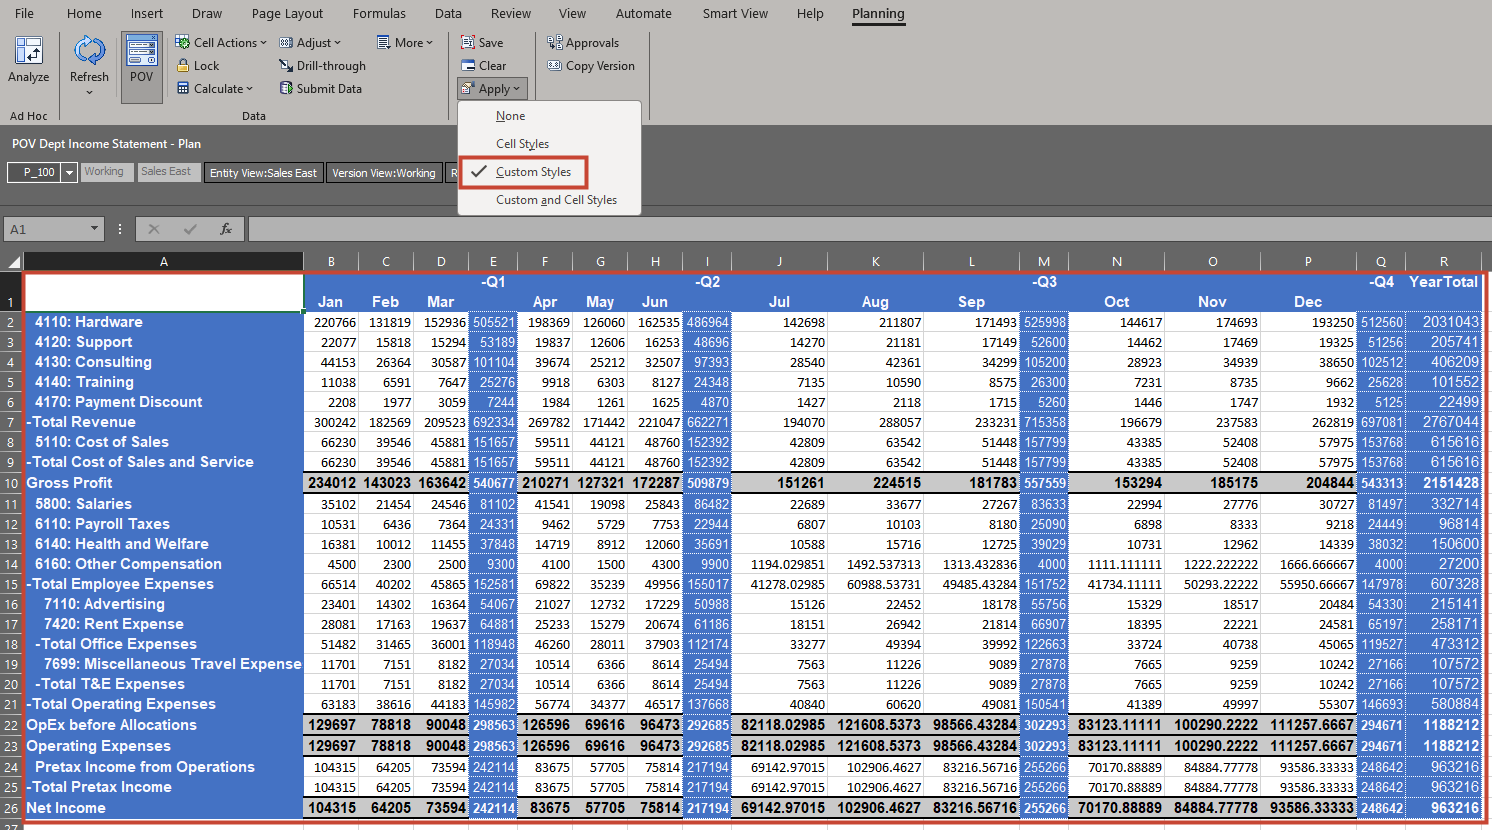Open the Review tab

pyautogui.click(x=511, y=13)
